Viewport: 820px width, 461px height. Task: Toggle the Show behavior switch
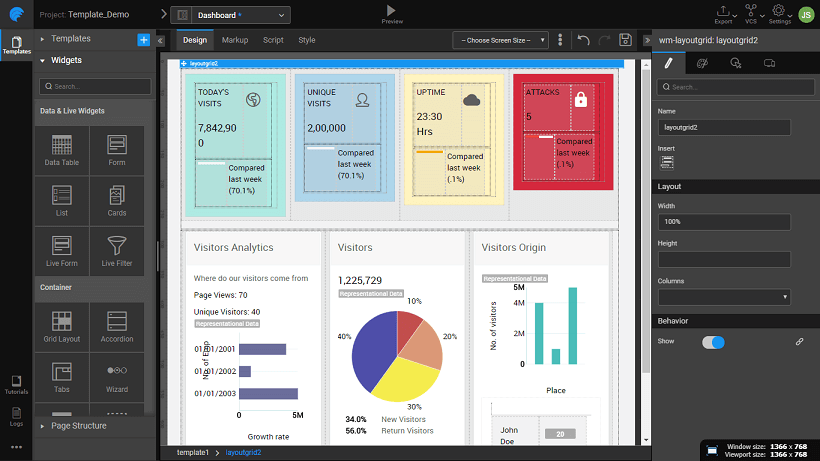[713, 342]
